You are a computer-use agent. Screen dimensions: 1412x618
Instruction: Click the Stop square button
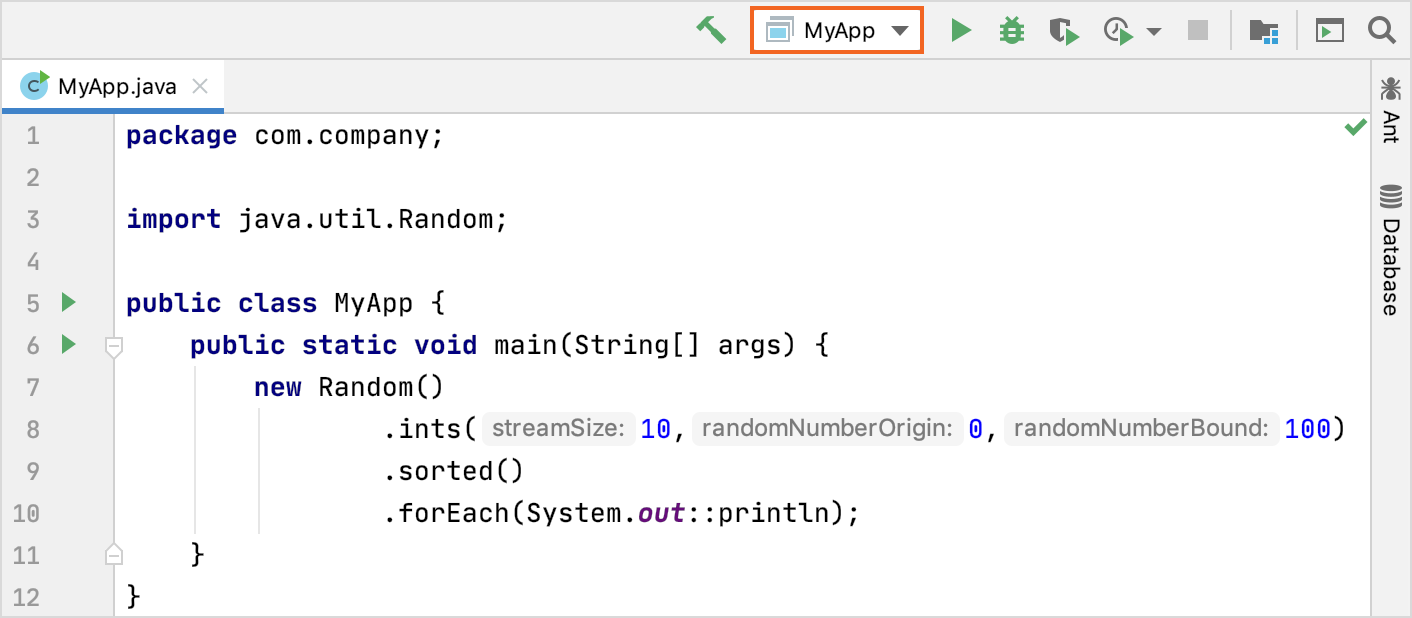tap(1198, 31)
